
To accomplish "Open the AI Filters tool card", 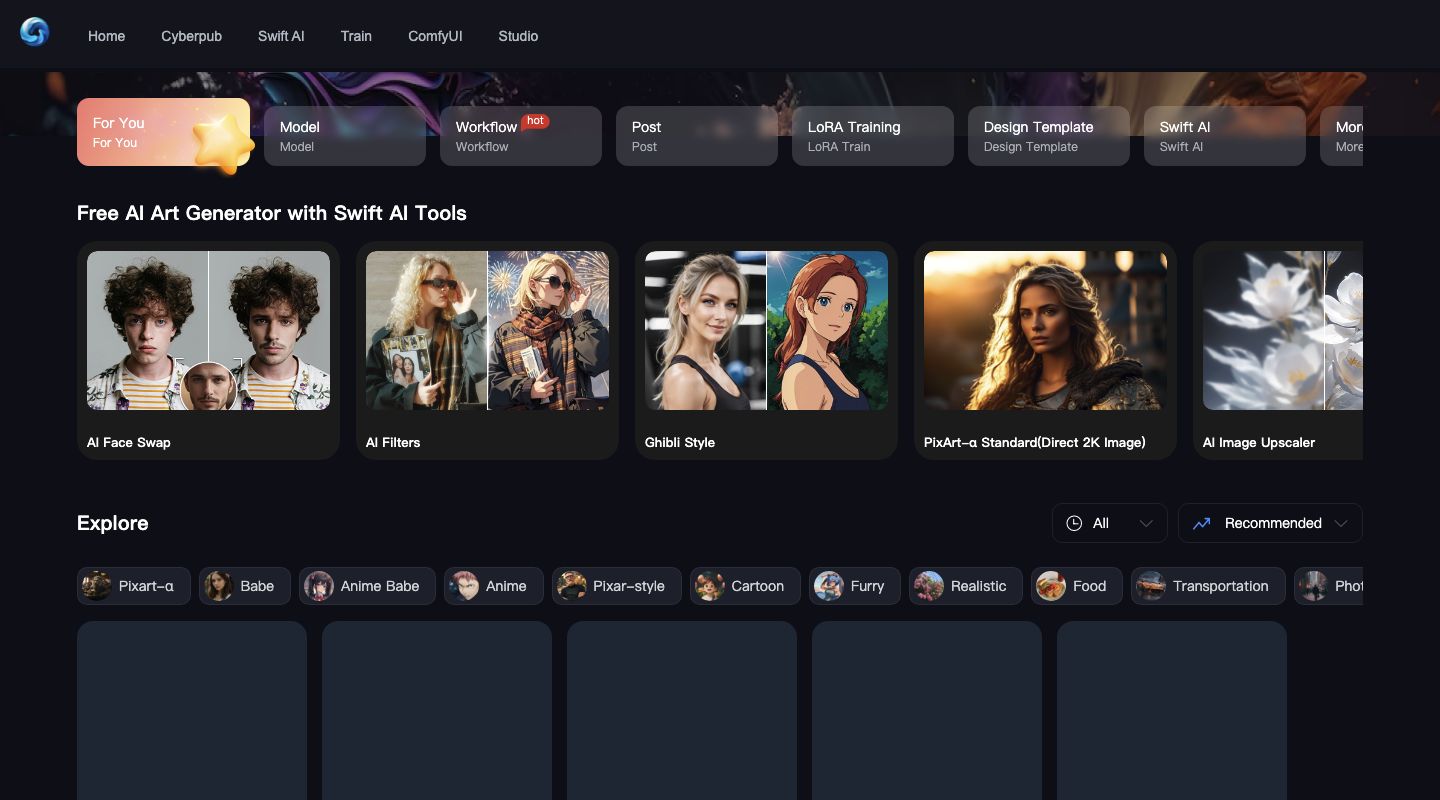I will pos(487,350).
